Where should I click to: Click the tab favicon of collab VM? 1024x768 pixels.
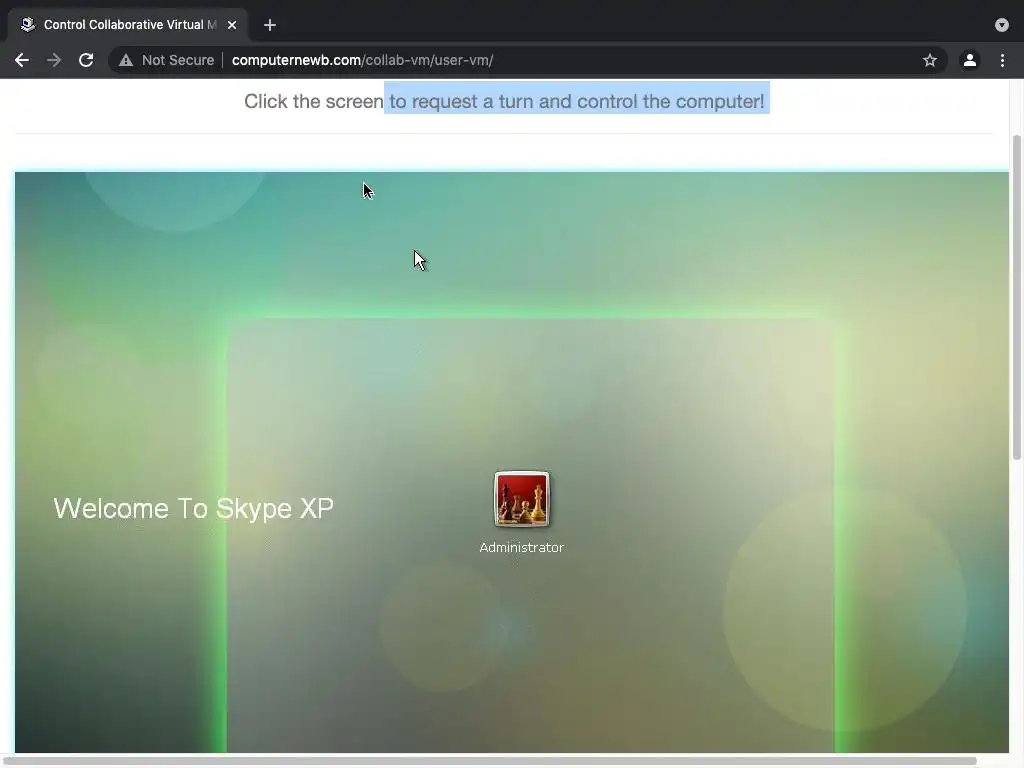pyautogui.click(x=27, y=25)
